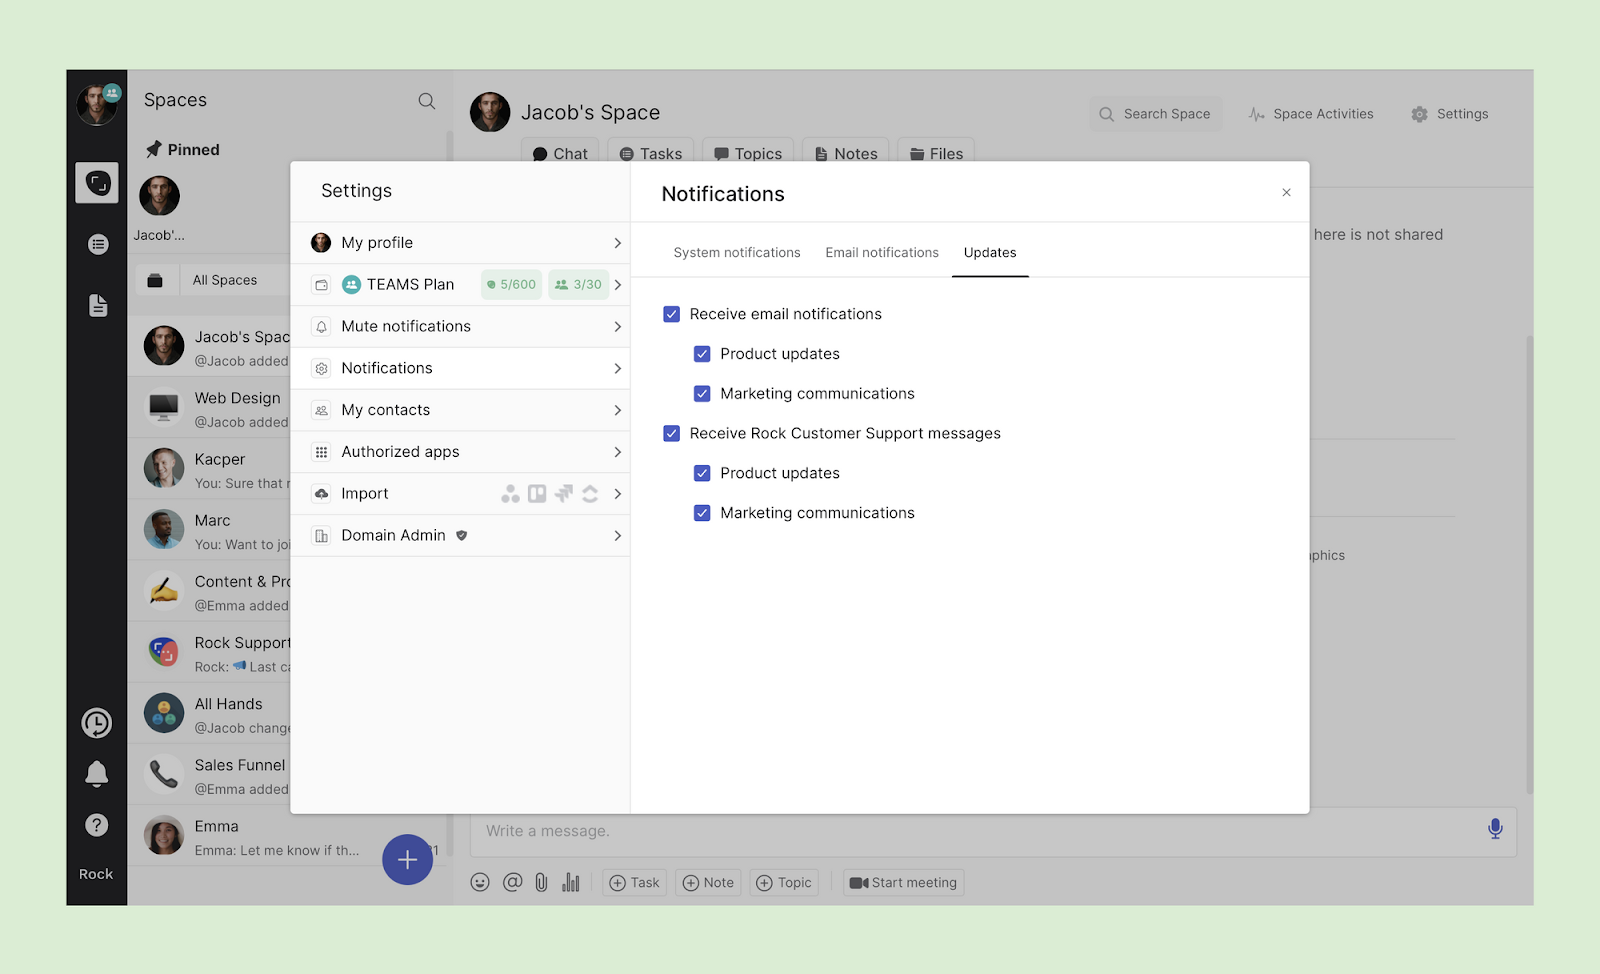Close the Notifications settings dialog
The height and width of the screenshot is (974, 1600).
[1287, 192]
